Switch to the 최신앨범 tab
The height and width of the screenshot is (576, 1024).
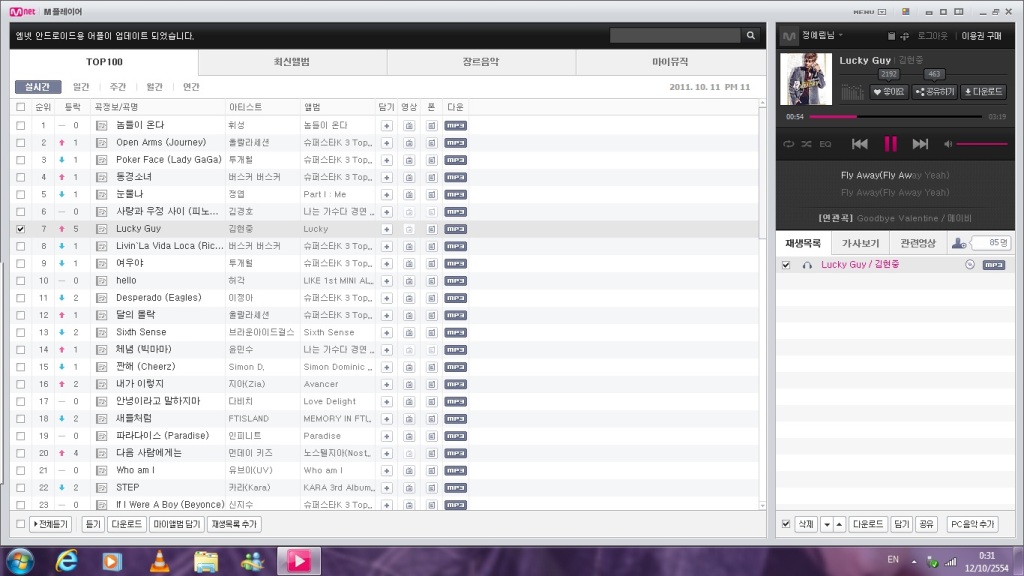pyautogui.click(x=292, y=62)
